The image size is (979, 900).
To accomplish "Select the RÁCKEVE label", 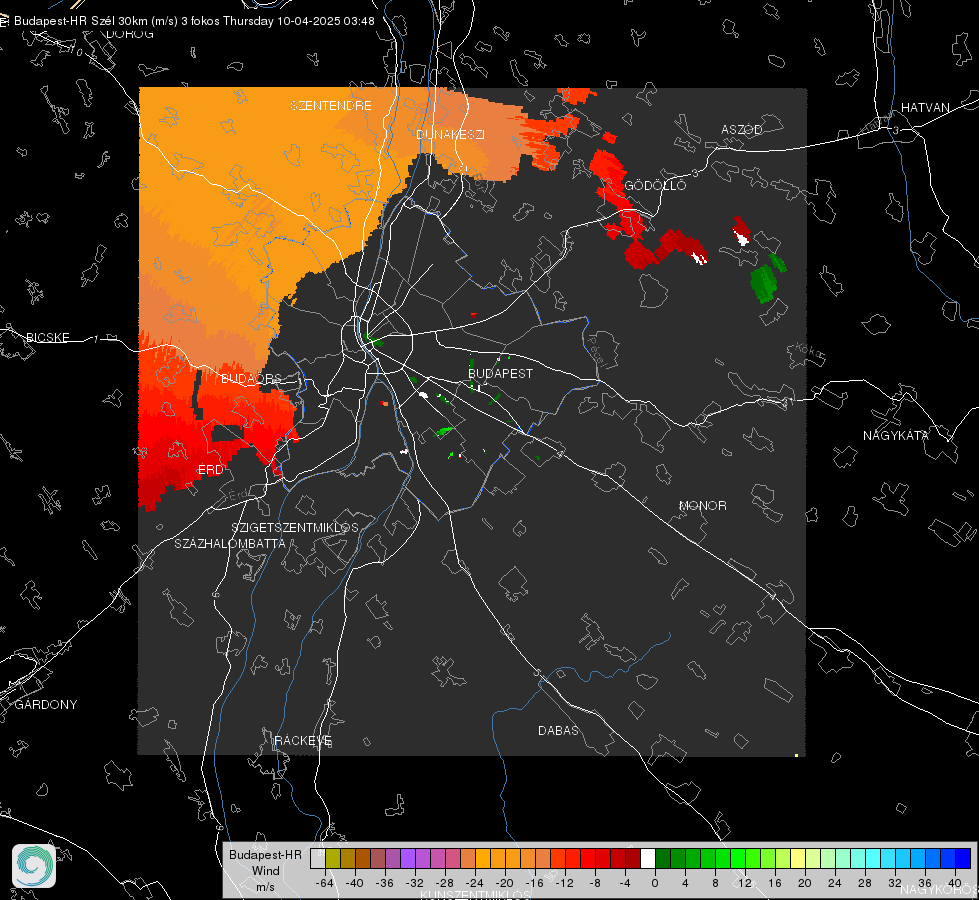I will pos(303,740).
